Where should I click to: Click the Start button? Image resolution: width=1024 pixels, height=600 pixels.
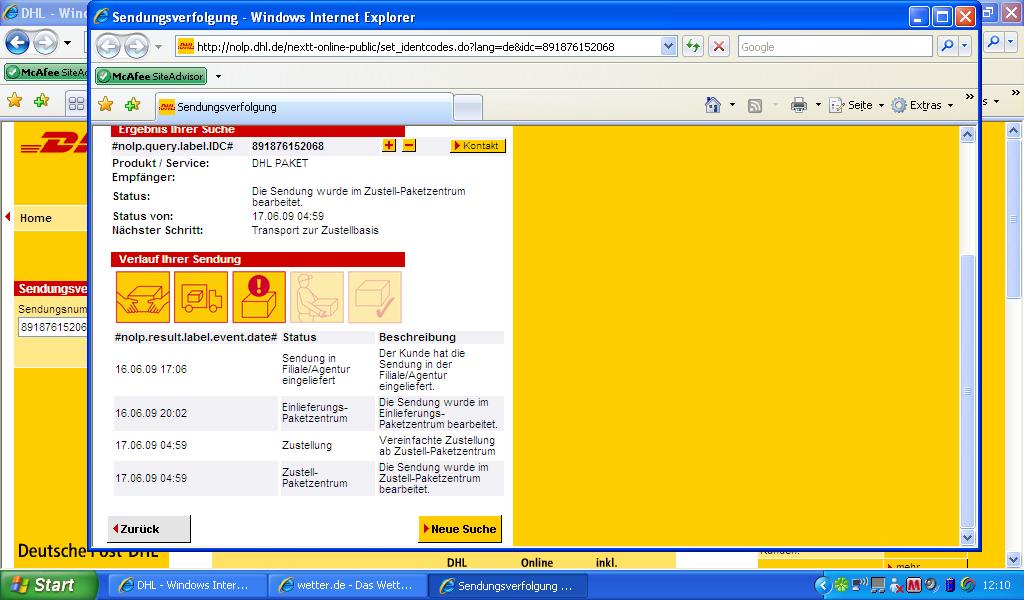coord(48,585)
